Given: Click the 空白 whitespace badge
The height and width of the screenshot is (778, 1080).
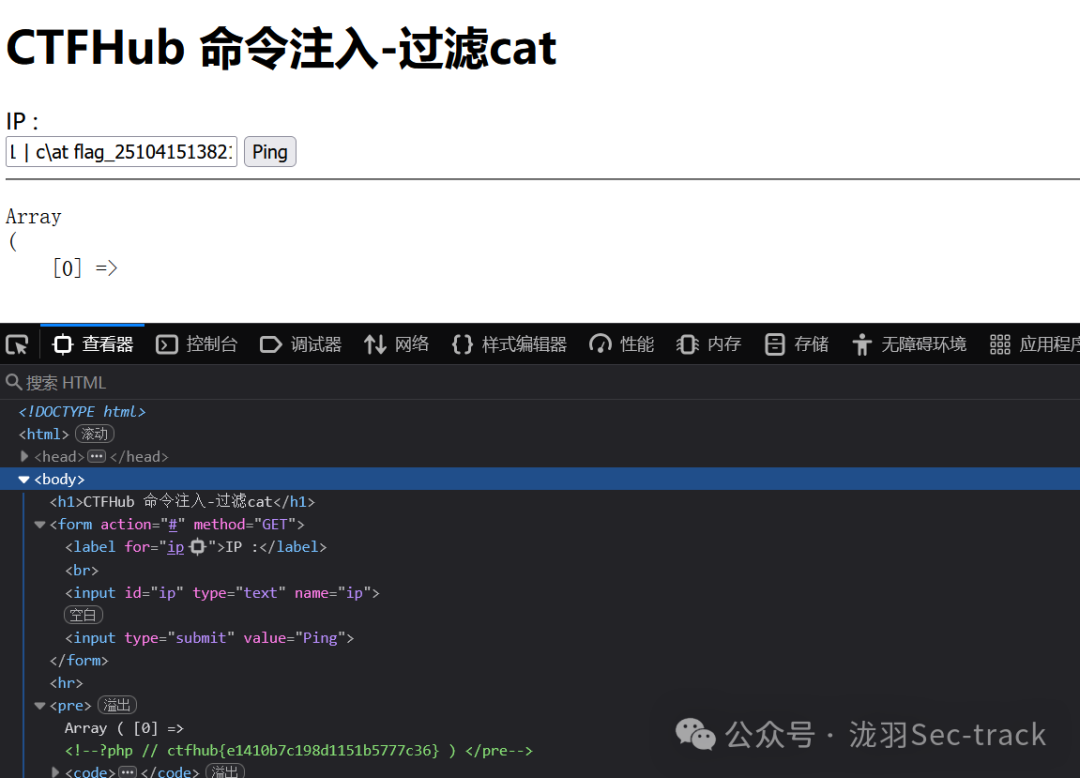Looking at the screenshot, I should coord(83,615).
